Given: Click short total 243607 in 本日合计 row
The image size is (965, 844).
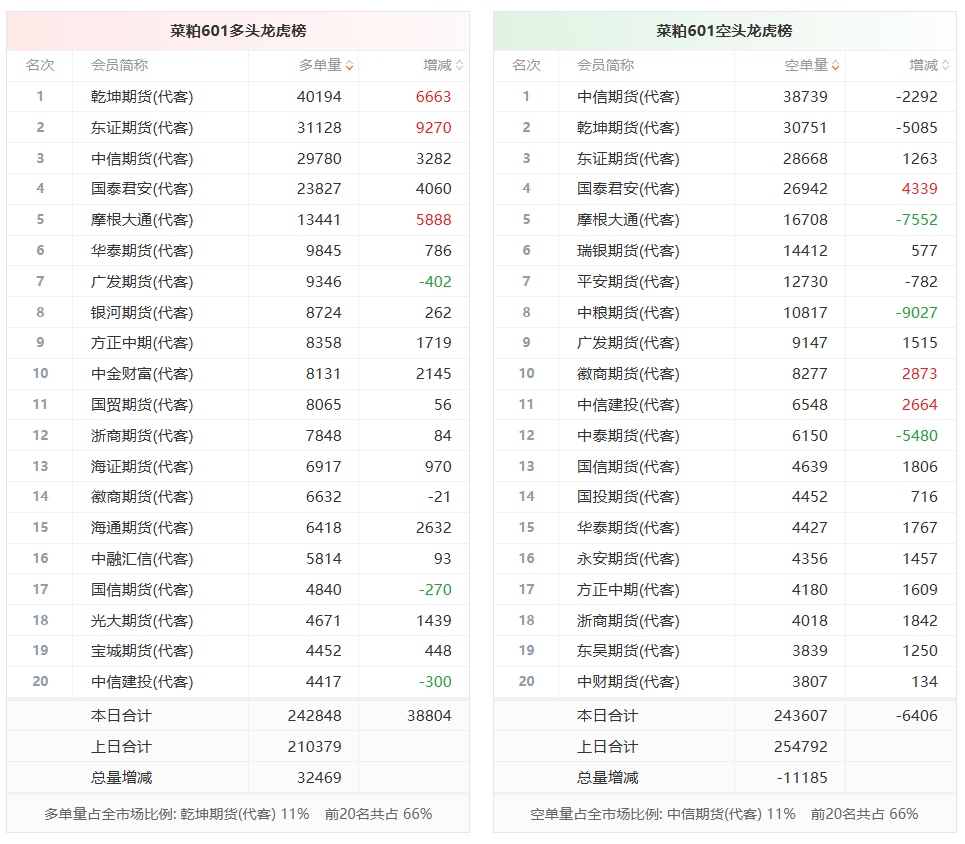Looking at the screenshot, I should coord(801,715).
